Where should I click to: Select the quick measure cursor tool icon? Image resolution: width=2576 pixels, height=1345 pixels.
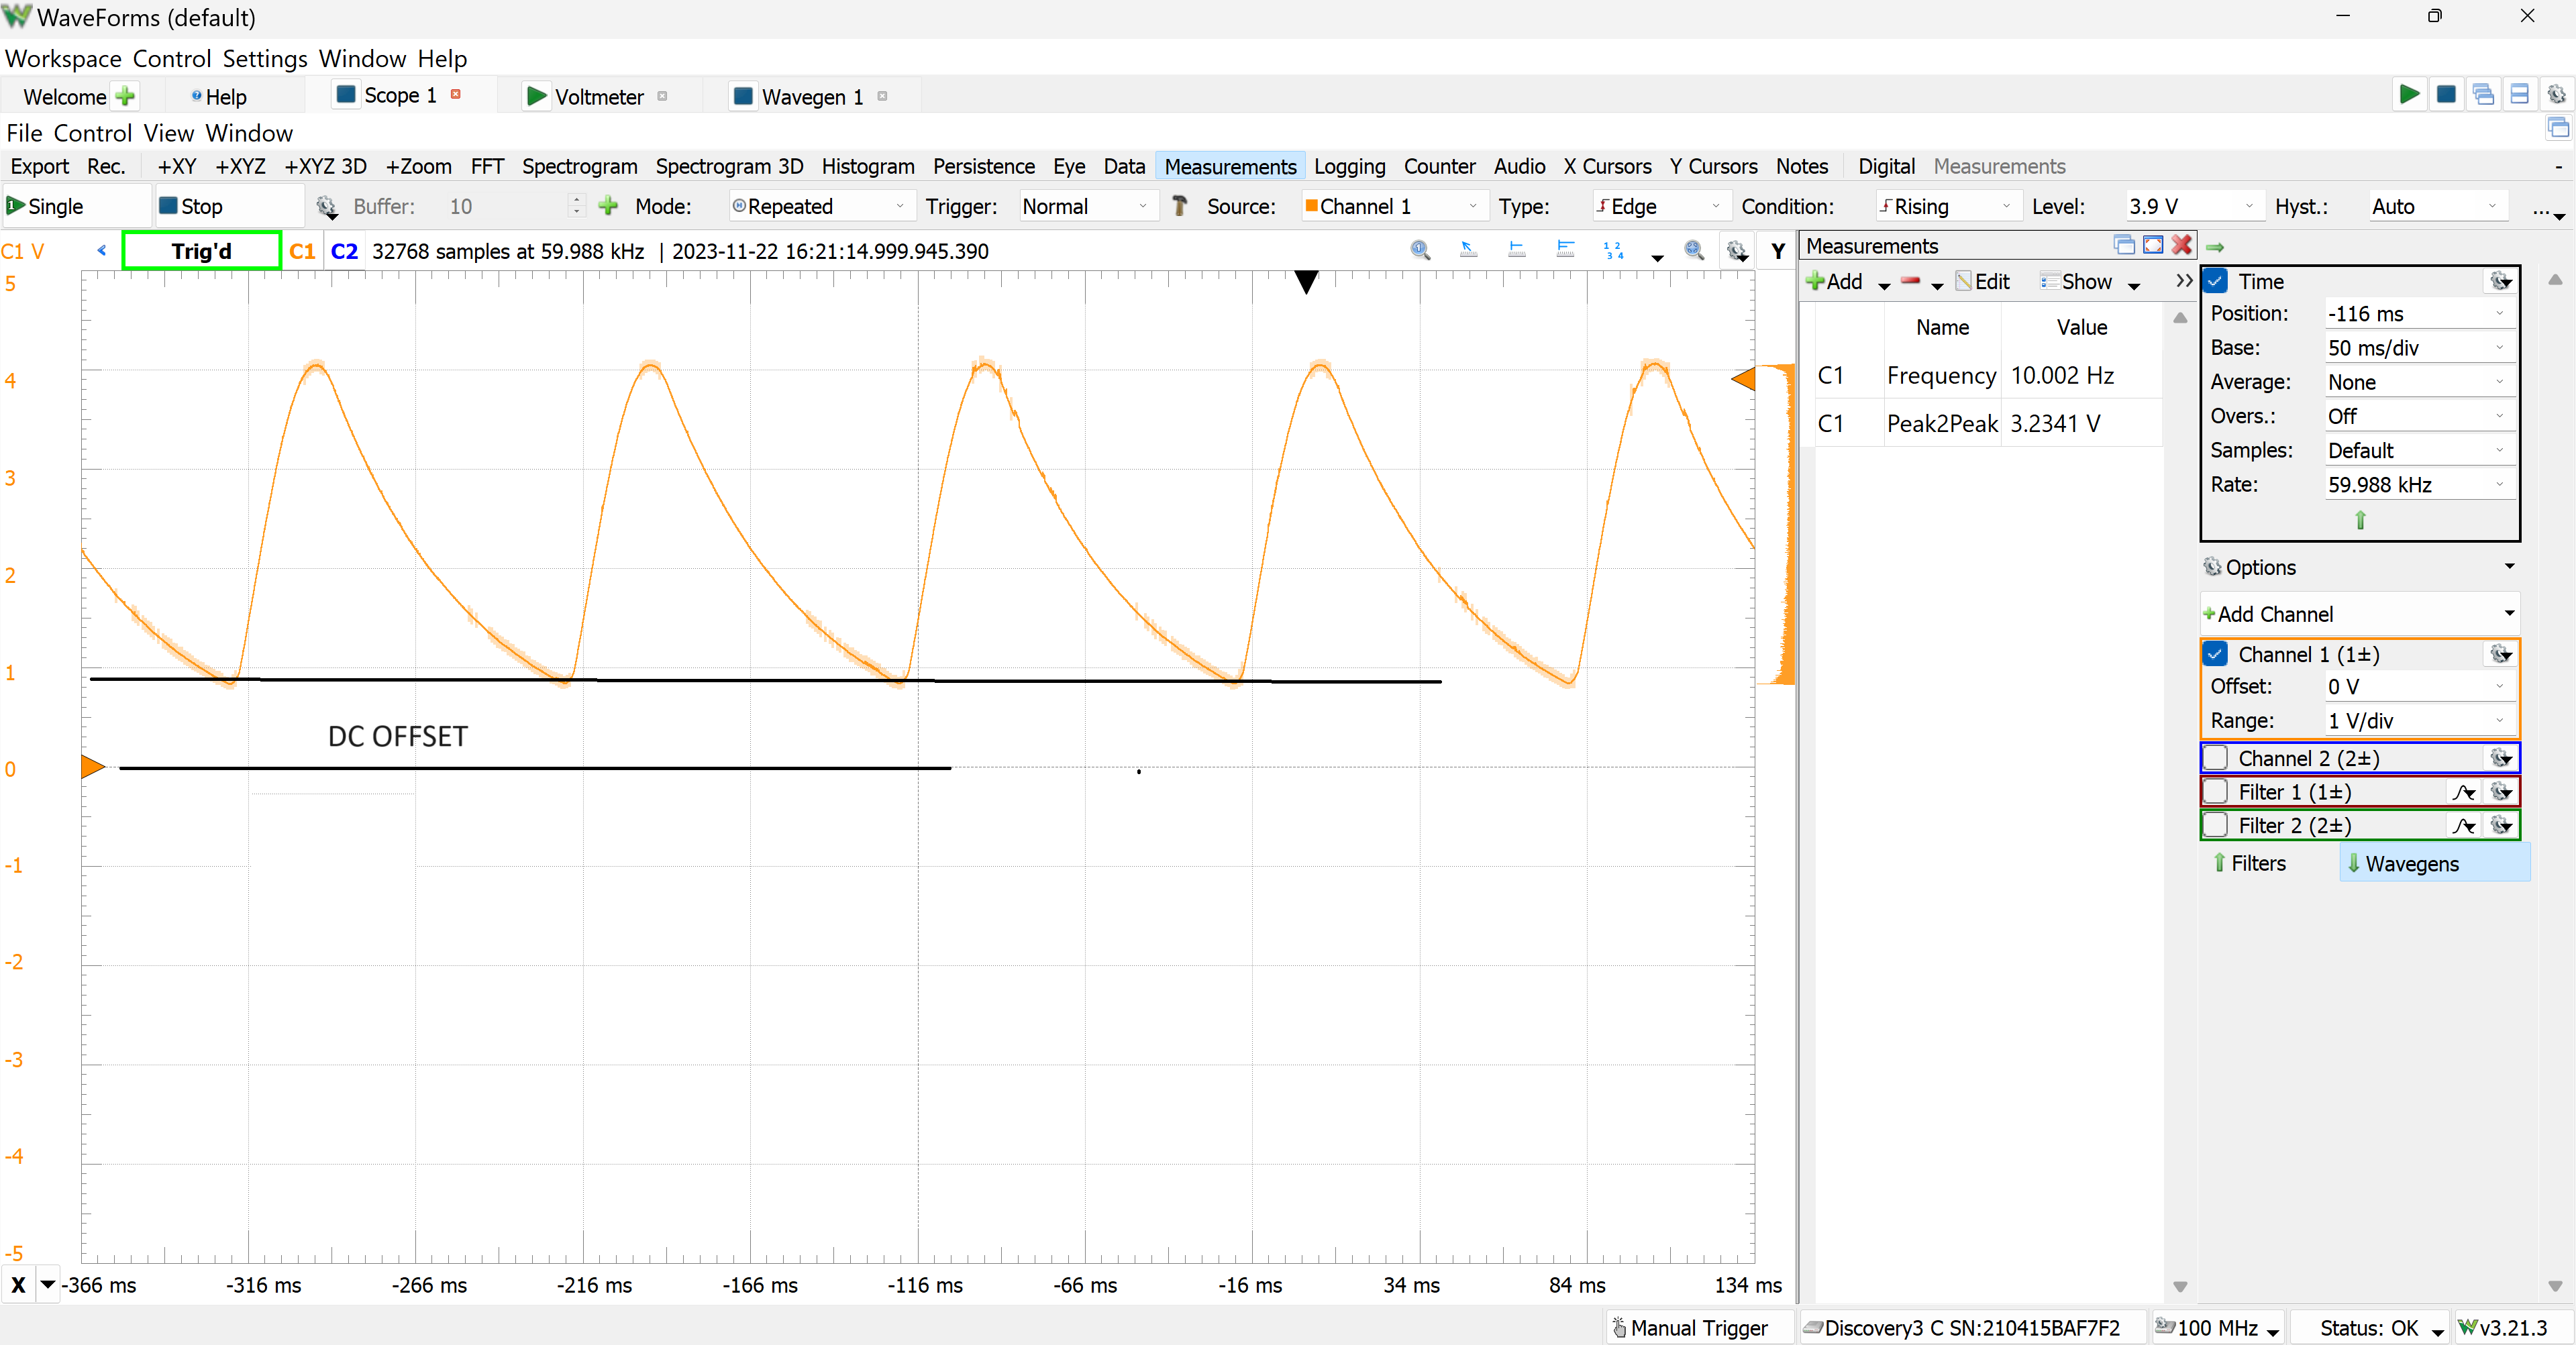[1468, 250]
